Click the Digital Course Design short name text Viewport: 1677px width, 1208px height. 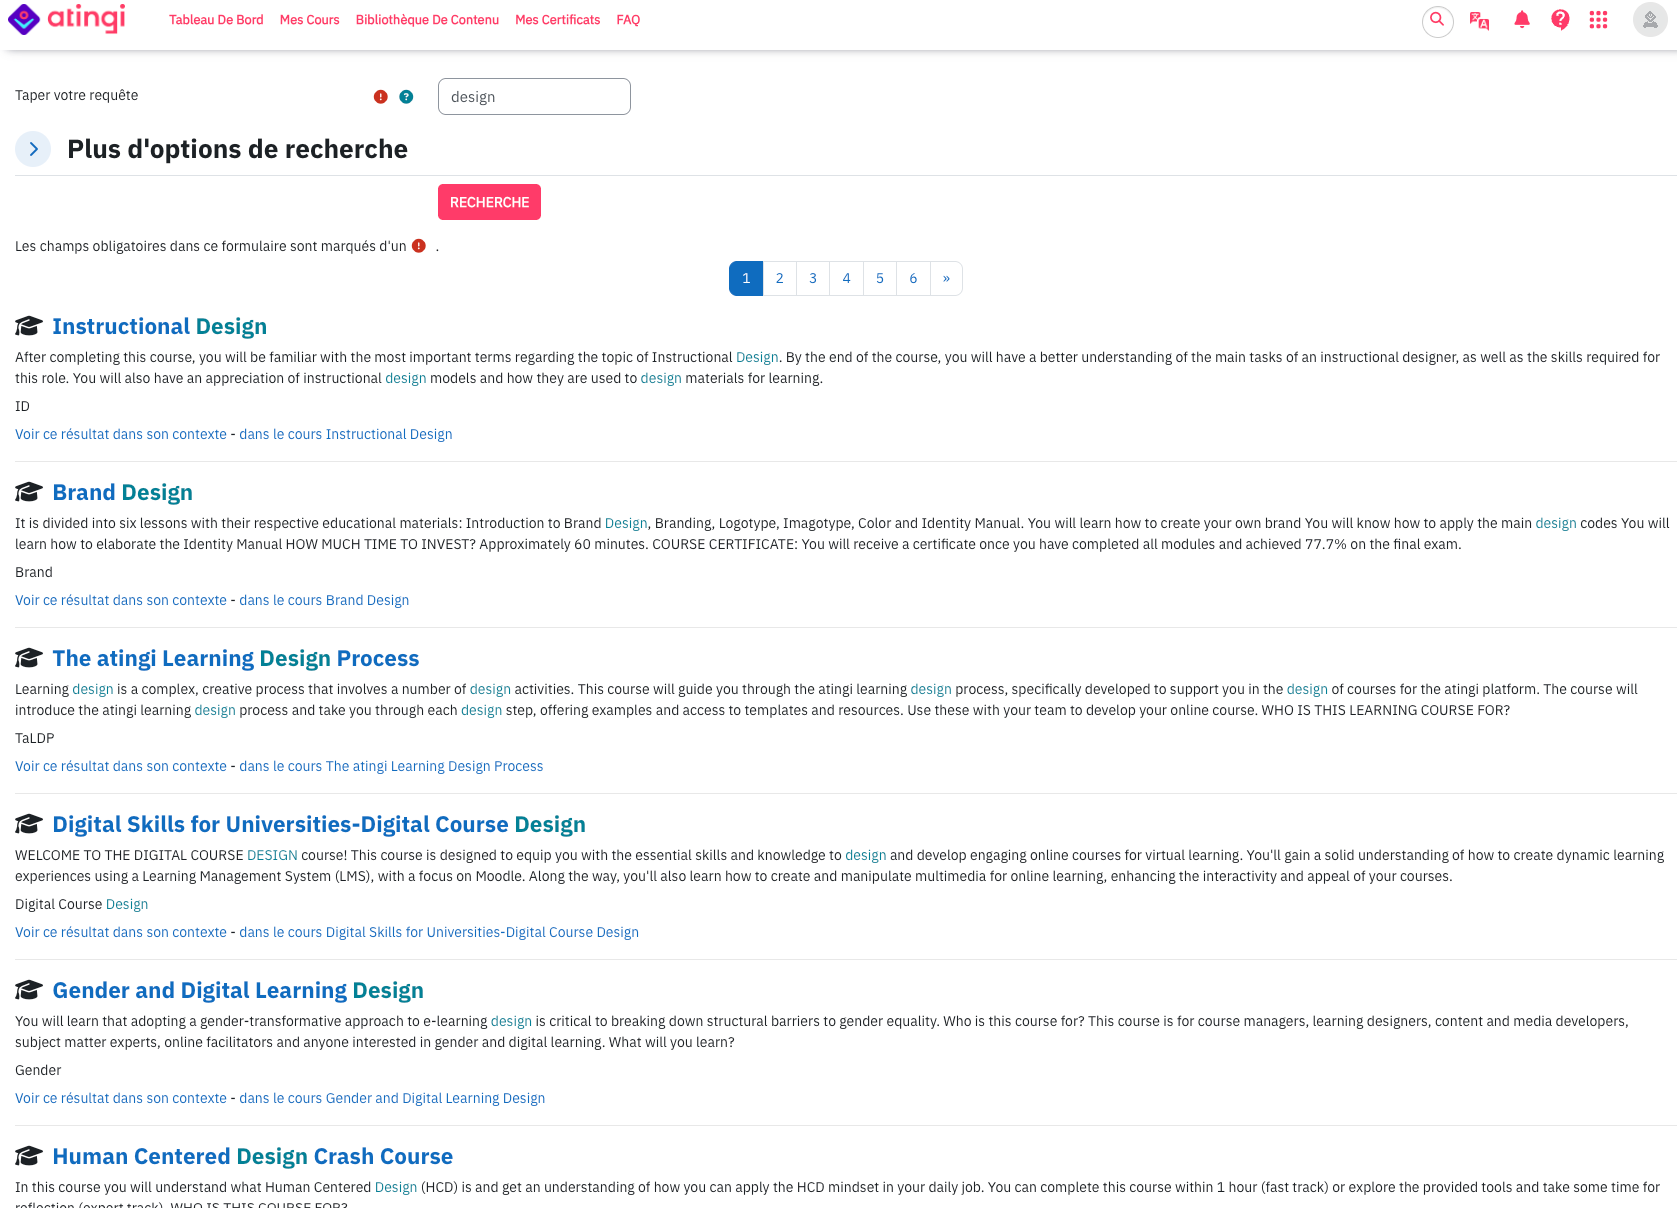(x=82, y=904)
